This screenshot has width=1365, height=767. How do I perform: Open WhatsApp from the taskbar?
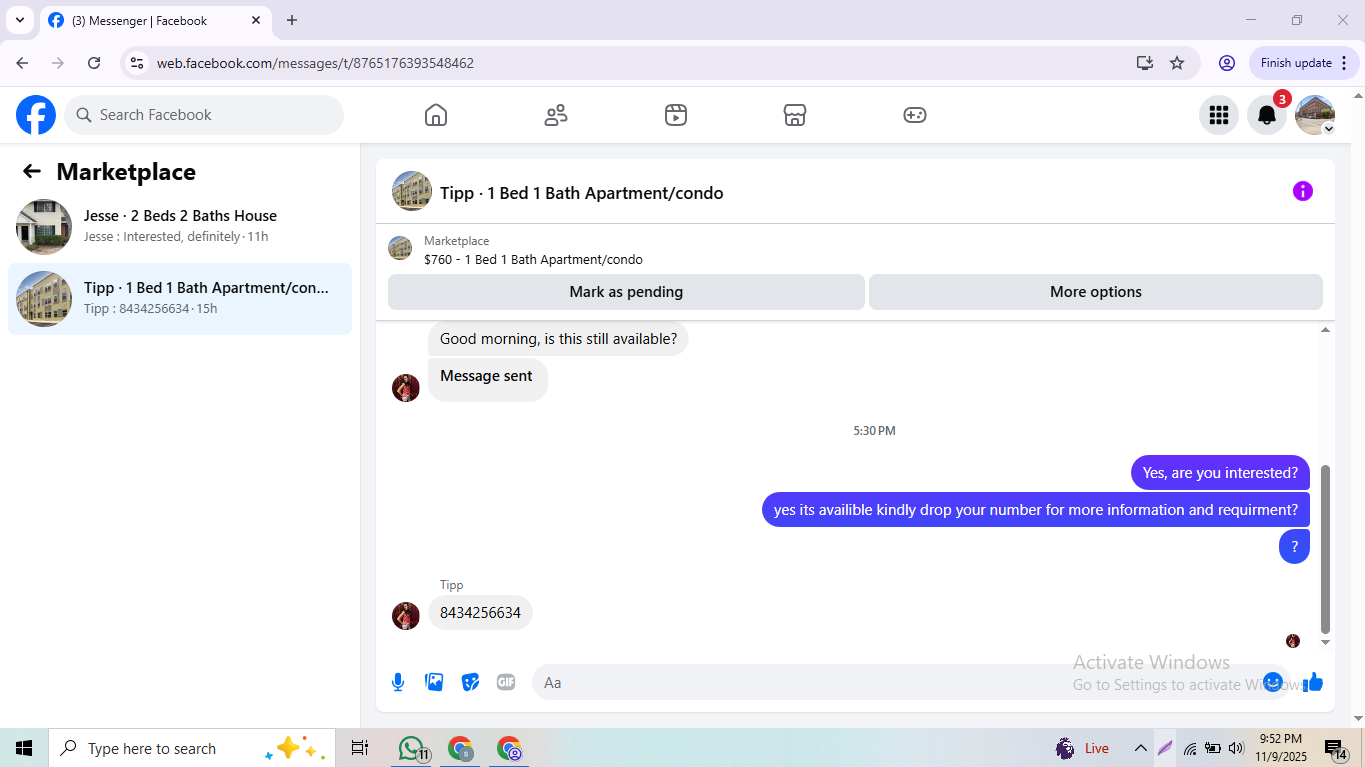(x=412, y=748)
